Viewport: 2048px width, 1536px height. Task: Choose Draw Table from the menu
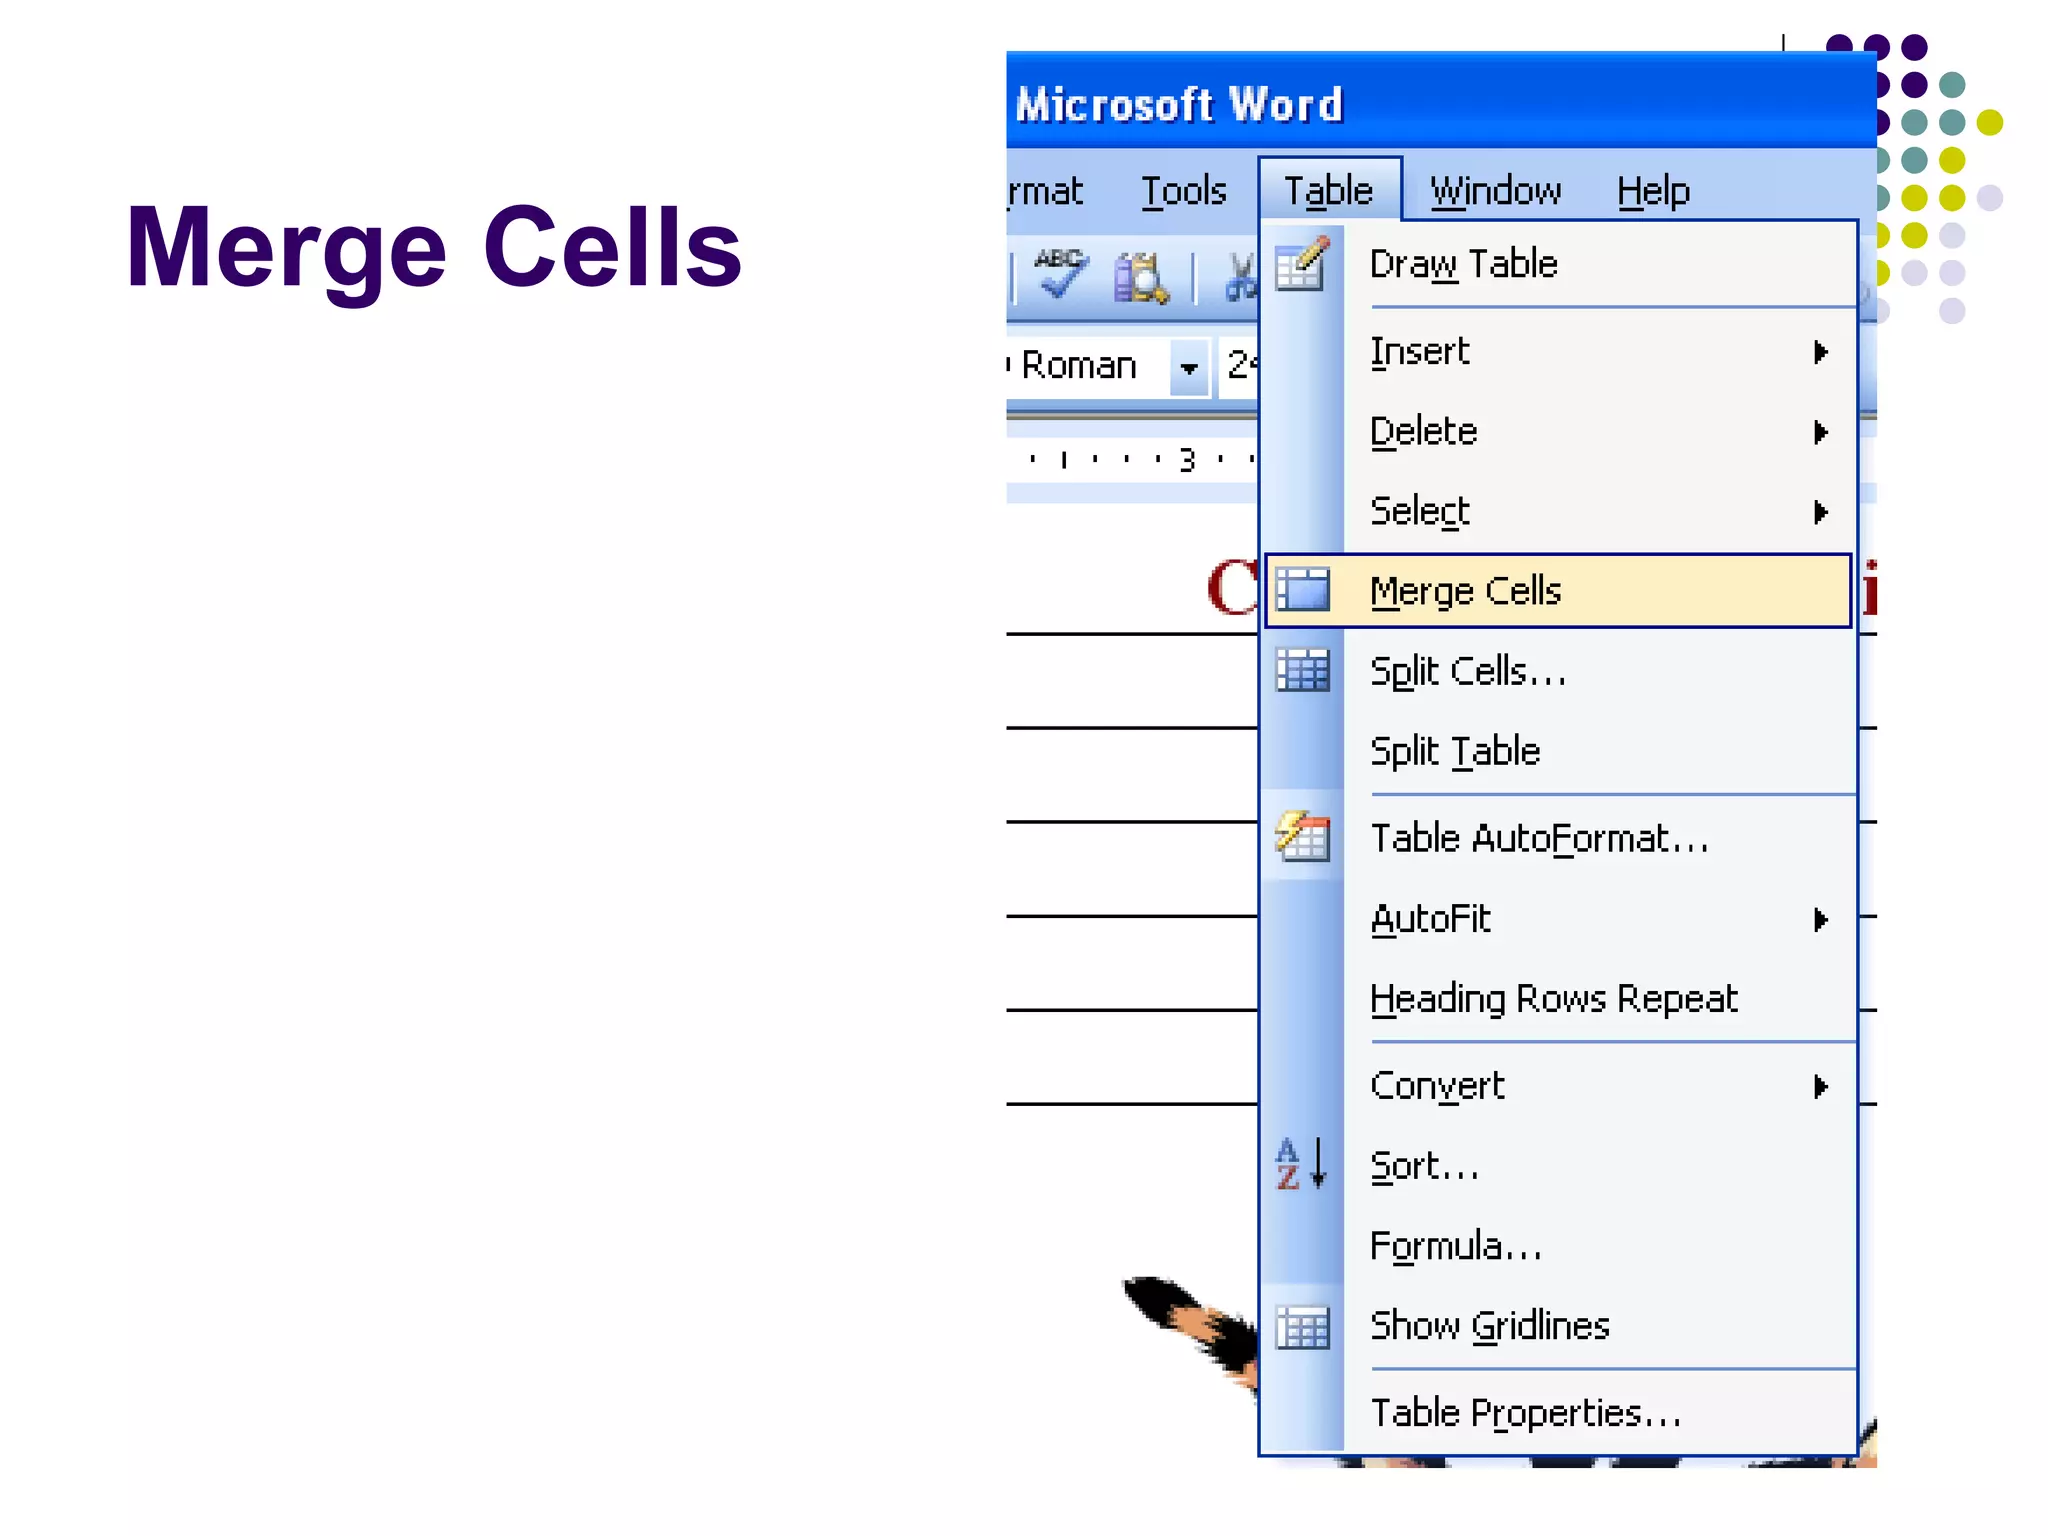(1558, 264)
